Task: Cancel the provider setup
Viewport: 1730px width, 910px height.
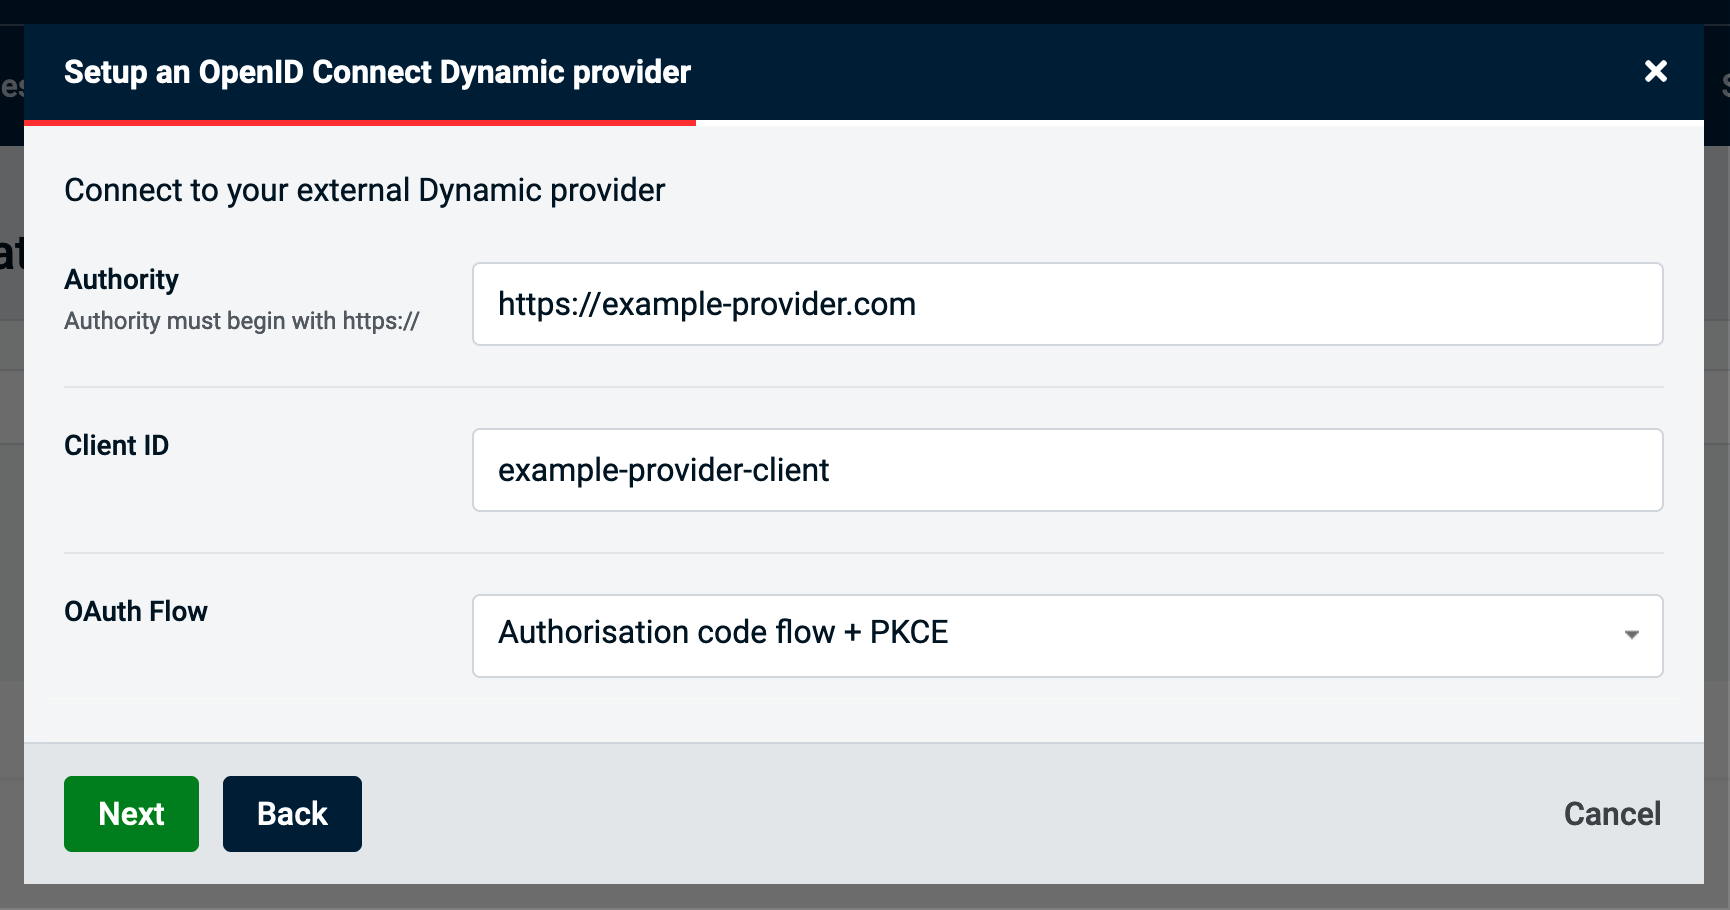Action: point(1612,814)
